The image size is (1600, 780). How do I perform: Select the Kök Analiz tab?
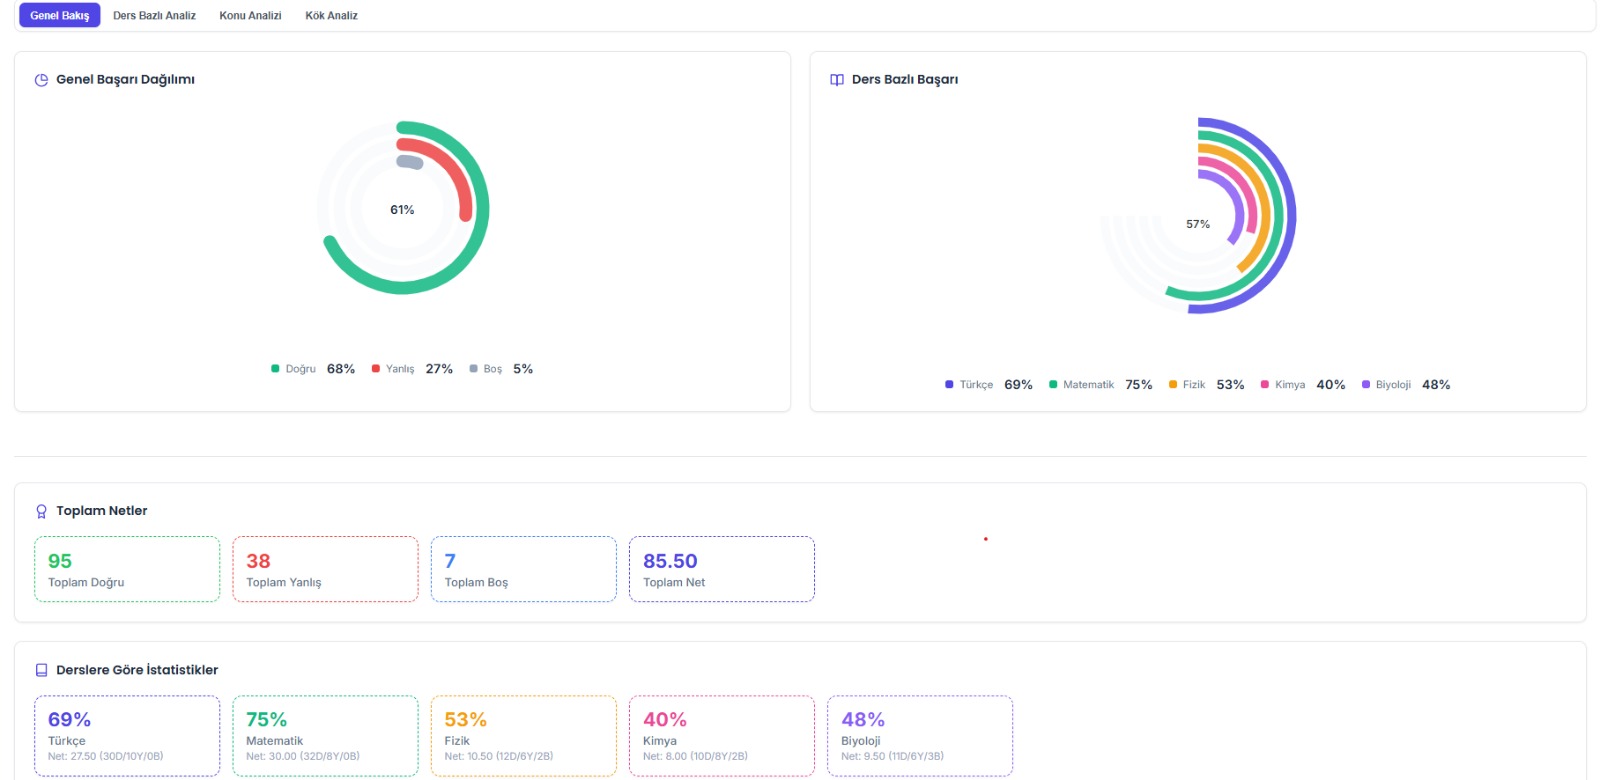(x=331, y=16)
